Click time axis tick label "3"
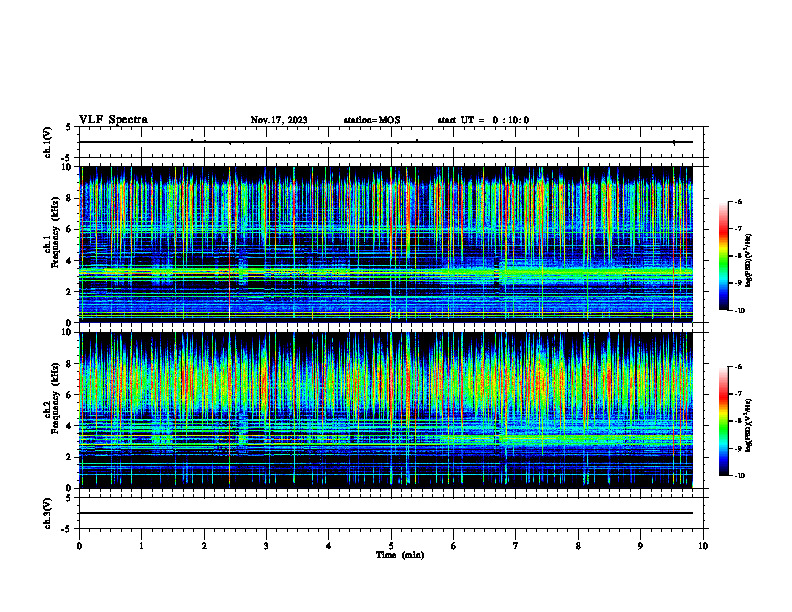792x612 pixels. [x=266, y=546]
